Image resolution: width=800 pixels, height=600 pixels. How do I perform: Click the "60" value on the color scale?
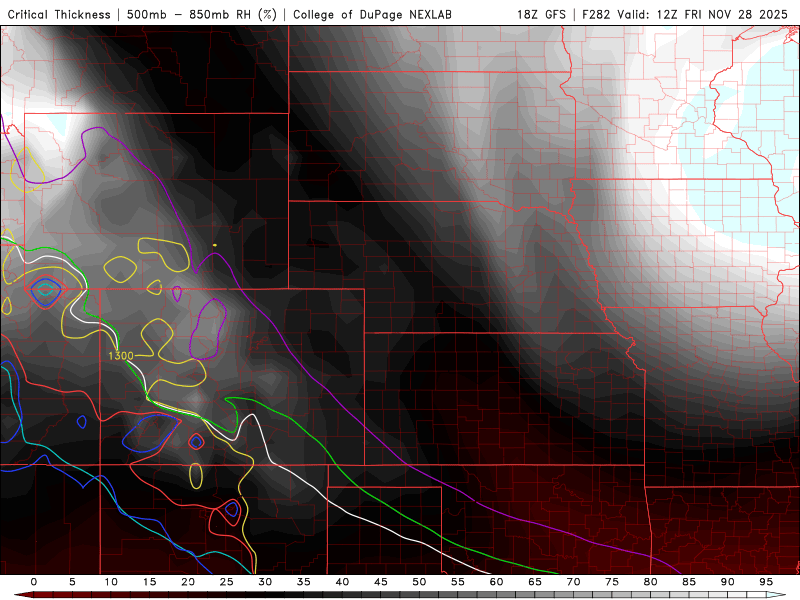click(496, 582)
